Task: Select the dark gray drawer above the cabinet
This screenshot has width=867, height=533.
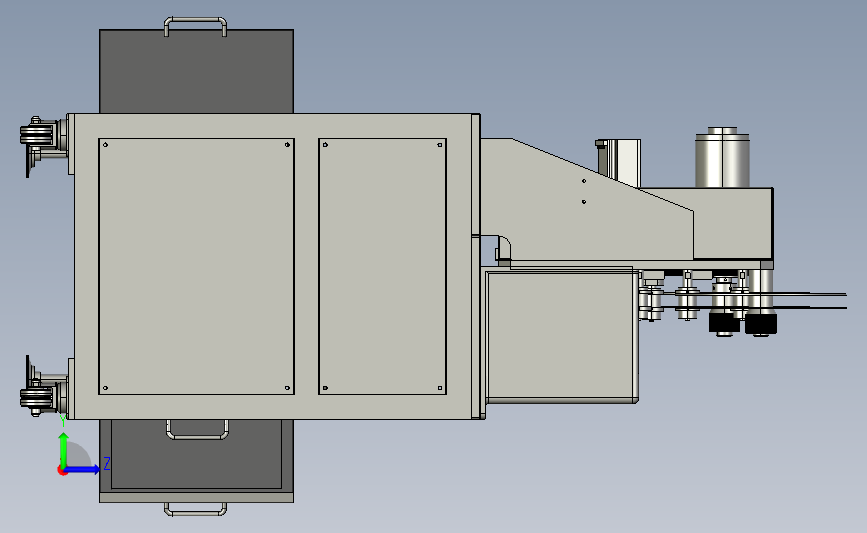Action: 196,71
